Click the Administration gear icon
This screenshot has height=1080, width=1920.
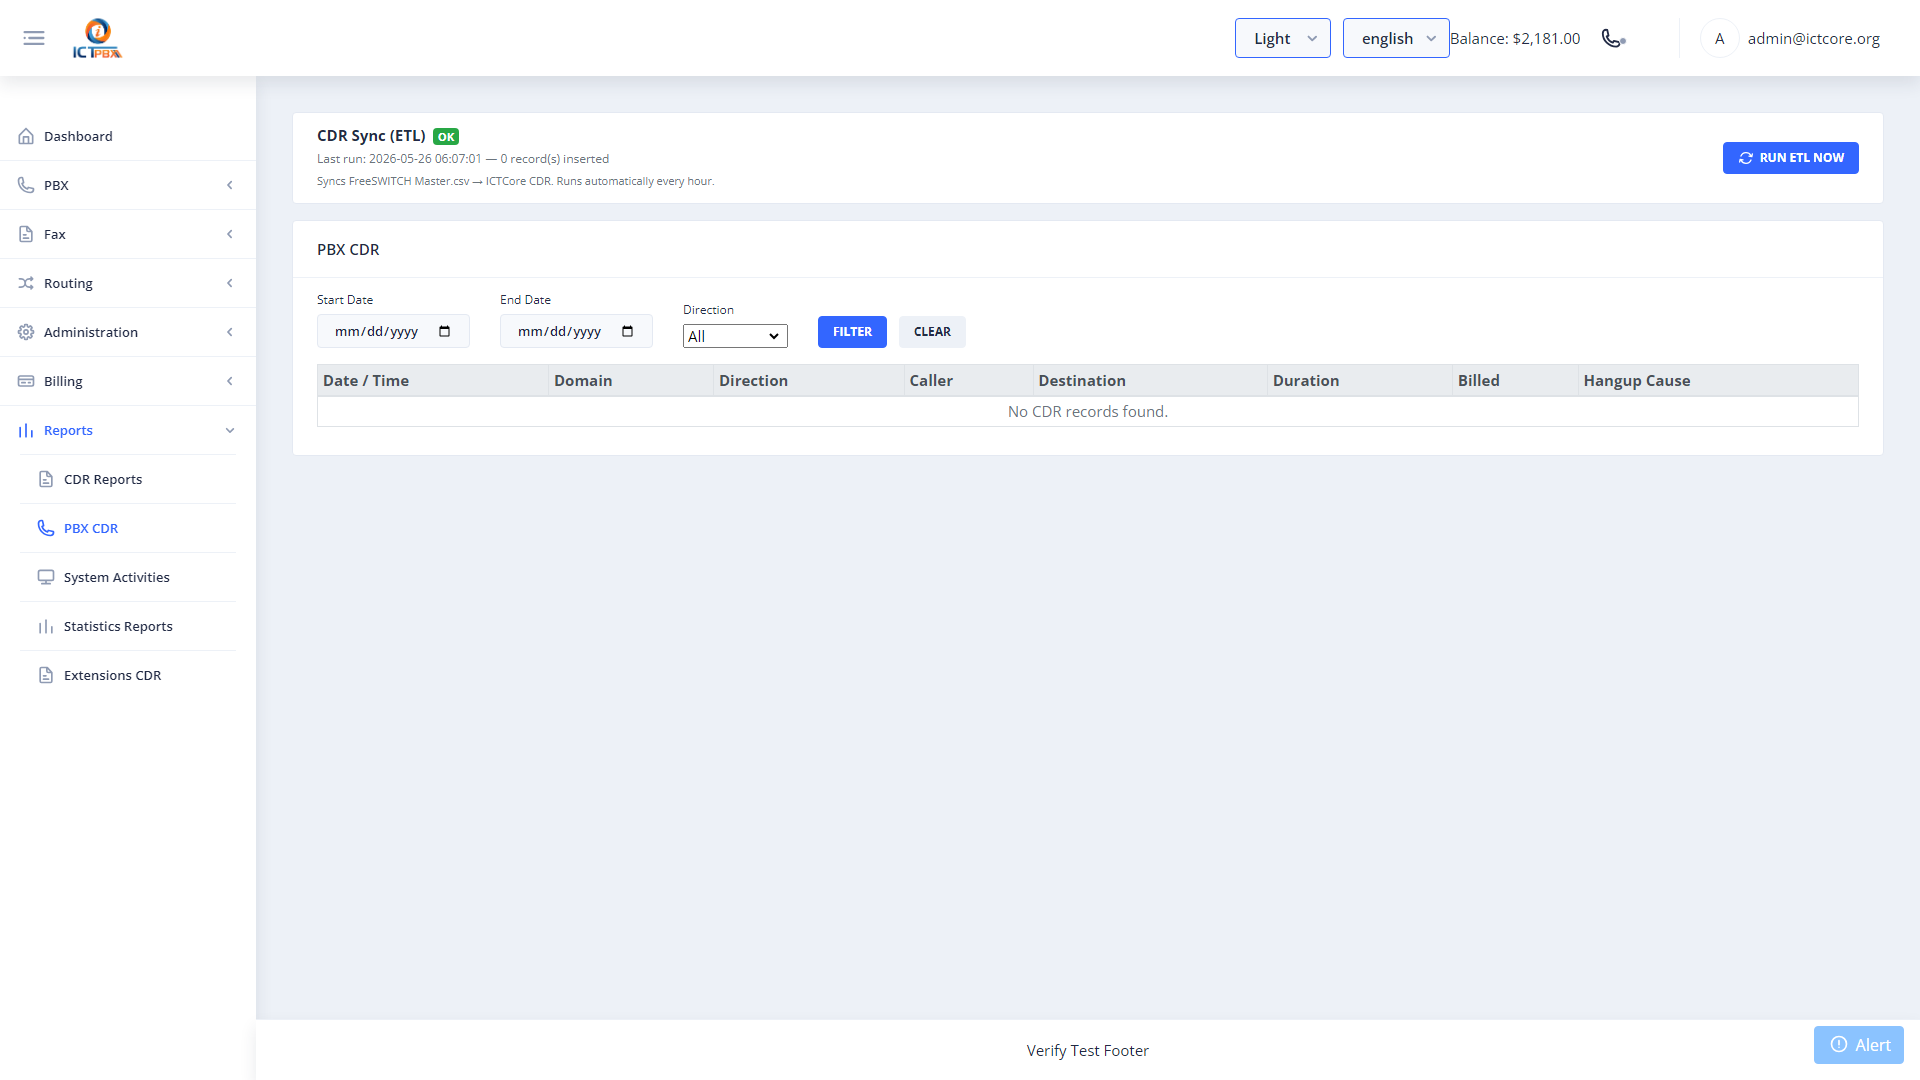coord(26,332)
